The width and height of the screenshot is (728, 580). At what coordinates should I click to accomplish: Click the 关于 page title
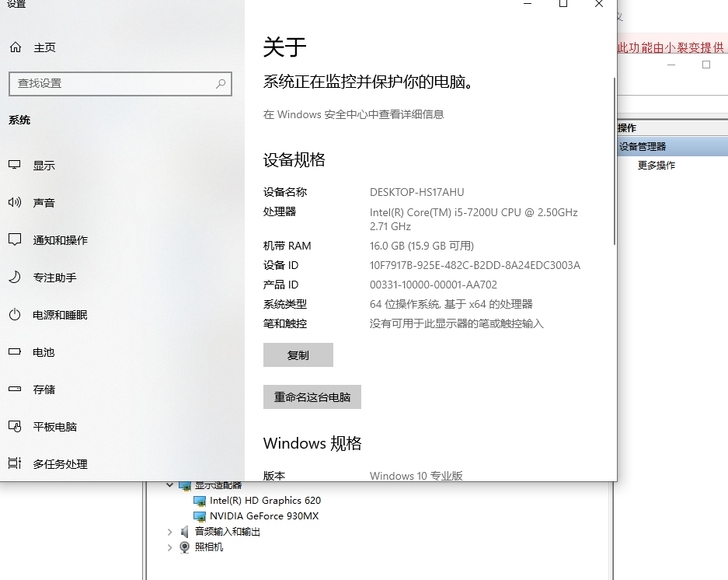pyautogui.click(x=285, y=47)
